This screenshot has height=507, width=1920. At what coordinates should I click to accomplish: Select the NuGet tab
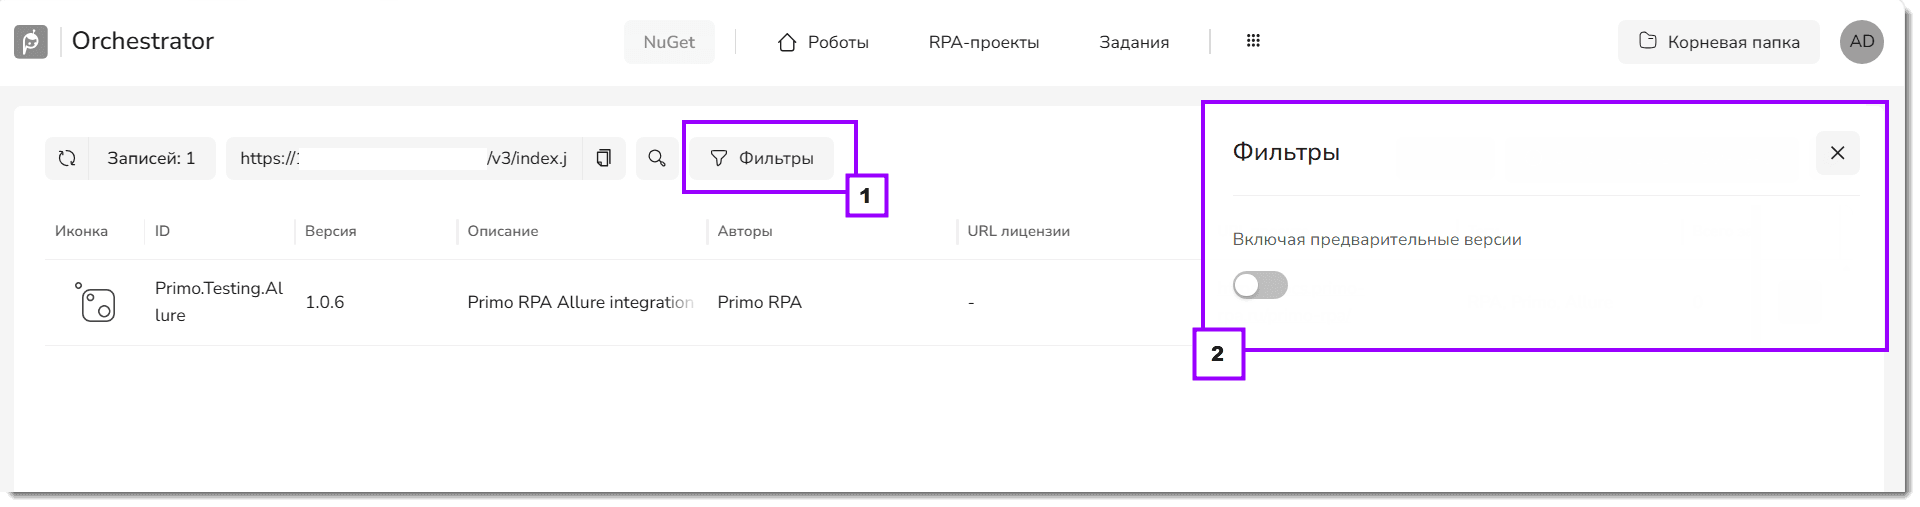[669, 42]
